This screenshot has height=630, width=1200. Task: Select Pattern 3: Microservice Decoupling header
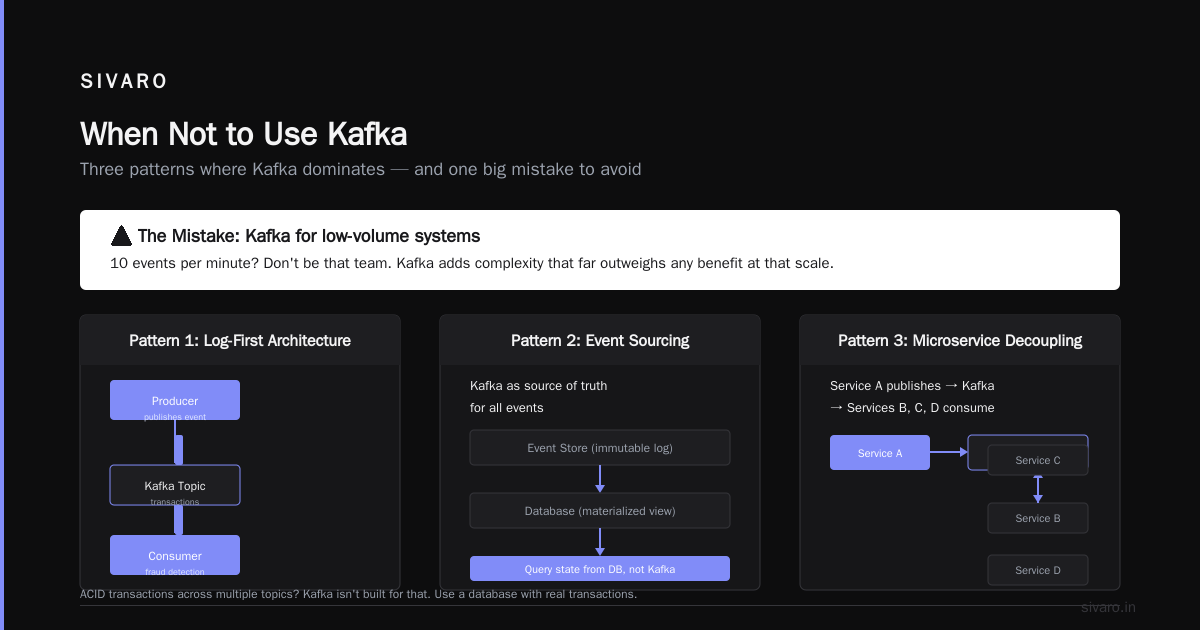pyautogui.click(x=960, y=340)
